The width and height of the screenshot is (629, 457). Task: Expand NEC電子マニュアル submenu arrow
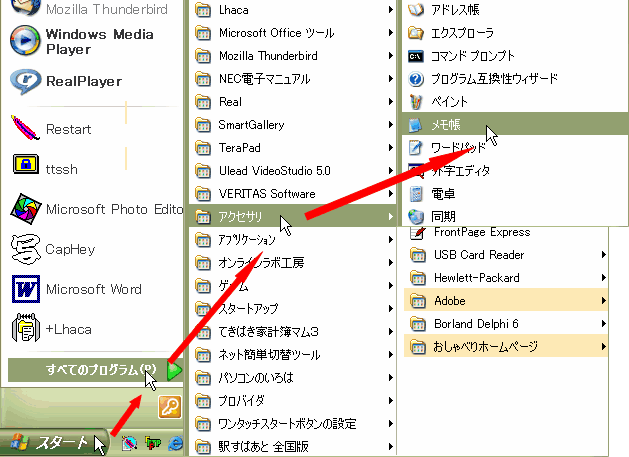coord(390,79)
